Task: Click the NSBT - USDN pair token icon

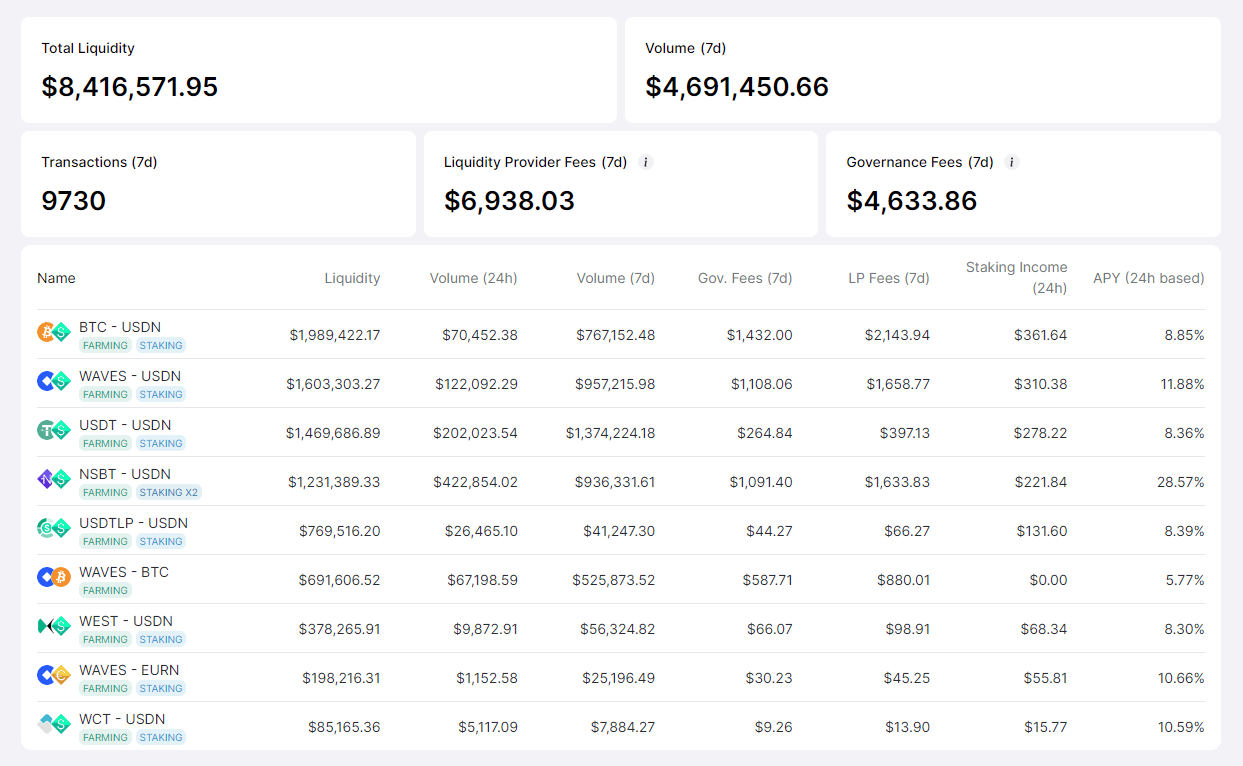Action: (x=54, y=479)
